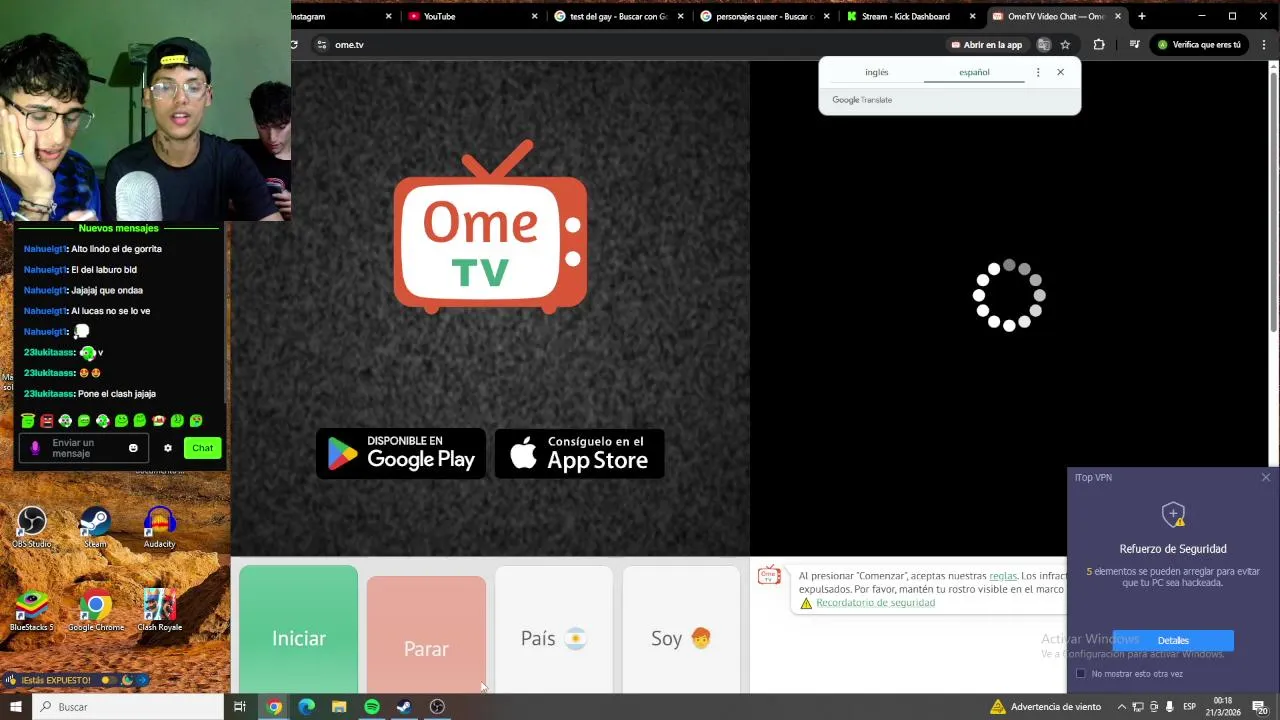This screenshot has width=1280, height=720.
Task: Click the Parar button
Action: (x=426, y=634)
